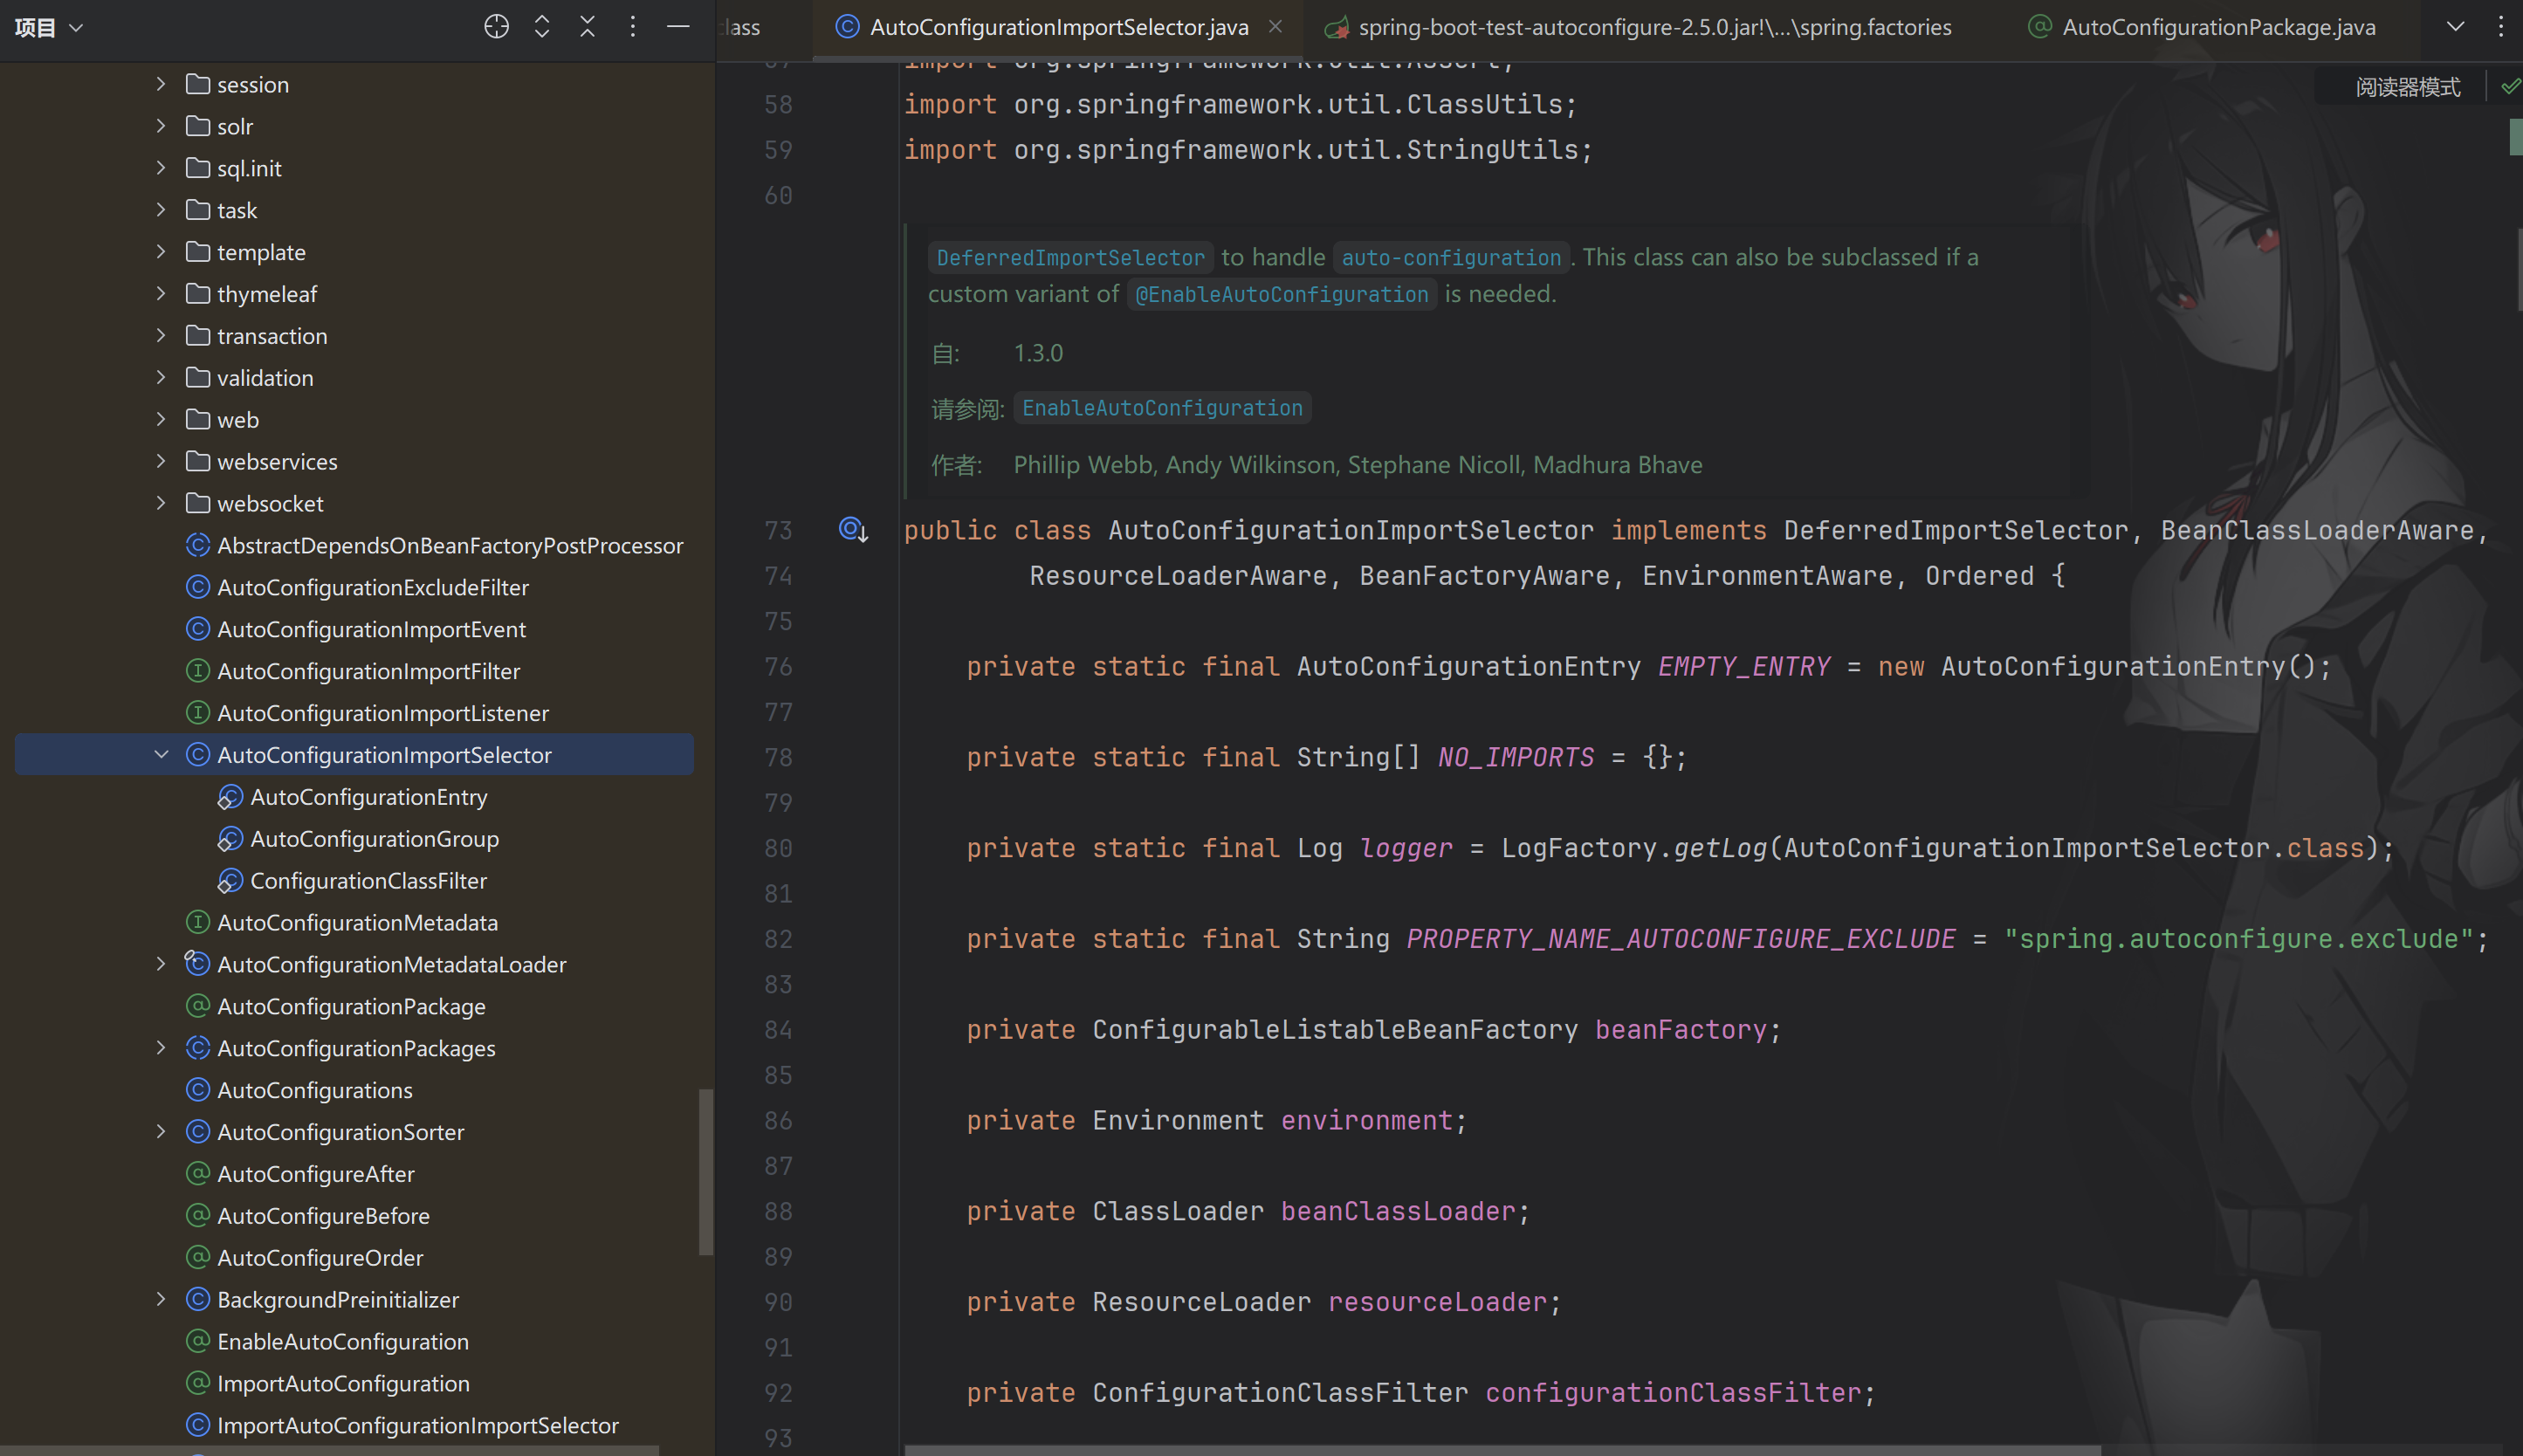Open the @EnableAutoConfiguration doc link

tap(1282, 295)
